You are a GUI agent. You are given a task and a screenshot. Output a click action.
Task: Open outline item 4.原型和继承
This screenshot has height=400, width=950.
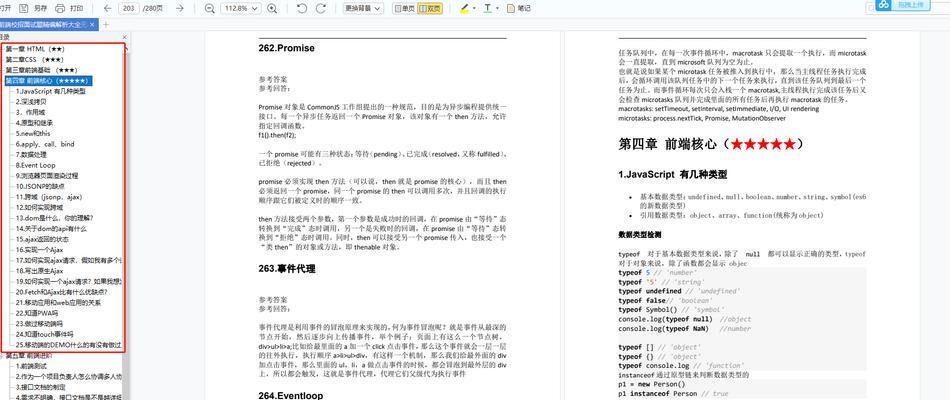pos(35,123)
